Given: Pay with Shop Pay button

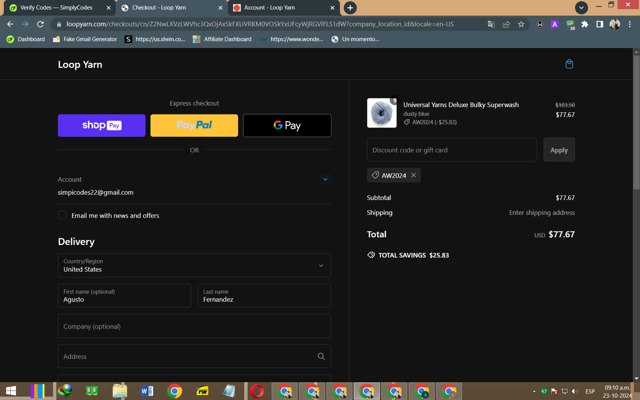Looking at the screenshot, I should click(x=102, y=125).
